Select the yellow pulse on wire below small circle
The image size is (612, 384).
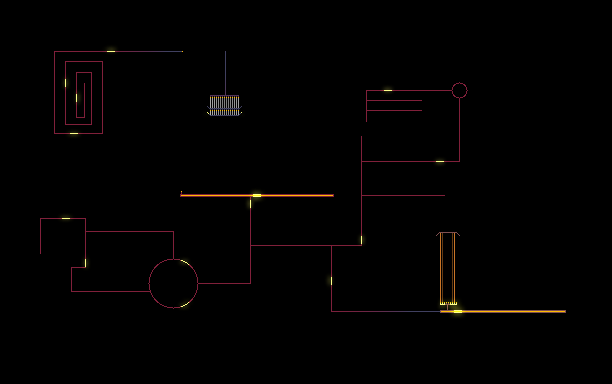click(x=440, y=161)
